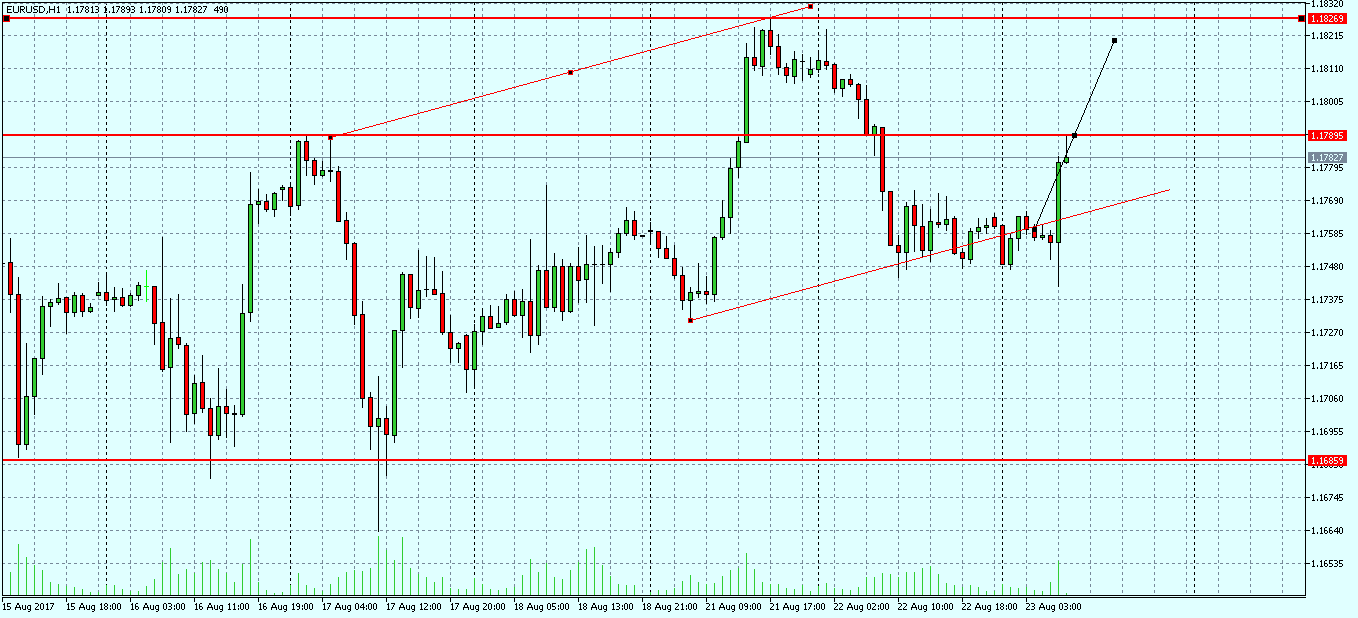Screen dimensions: 1358x618
Task: Select the upper trendline's middle anchor point
Action: click(570, 72)
